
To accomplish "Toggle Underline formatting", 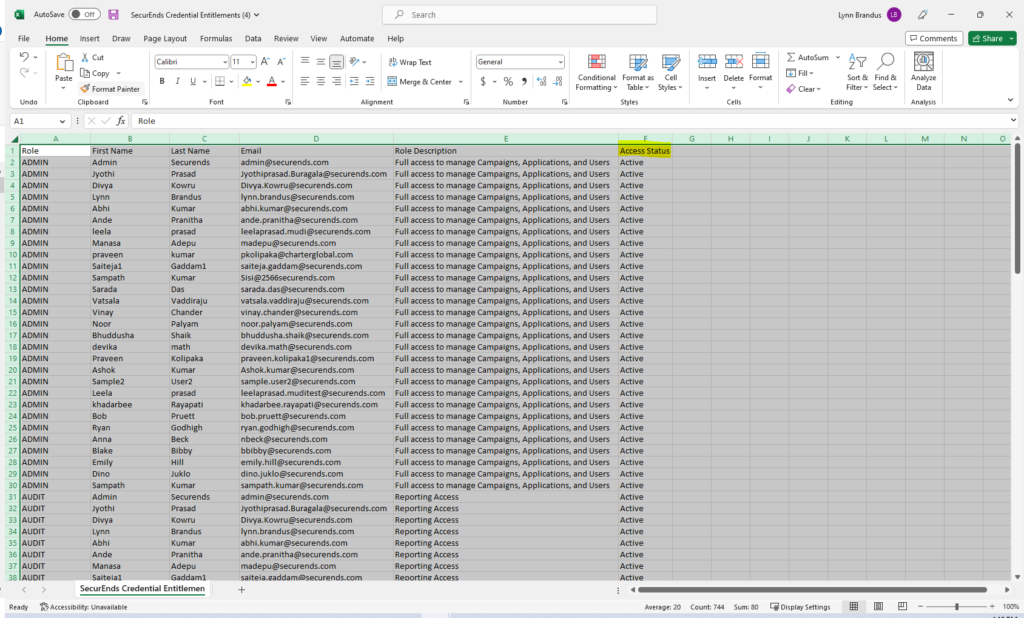I will click(x=193, y=81).
